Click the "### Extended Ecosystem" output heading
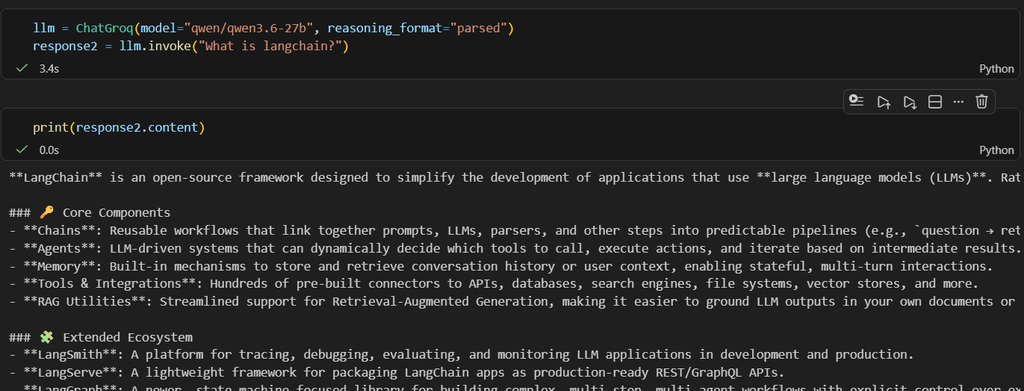Screen dimensions: 1024x391 [x=101, y=337]
